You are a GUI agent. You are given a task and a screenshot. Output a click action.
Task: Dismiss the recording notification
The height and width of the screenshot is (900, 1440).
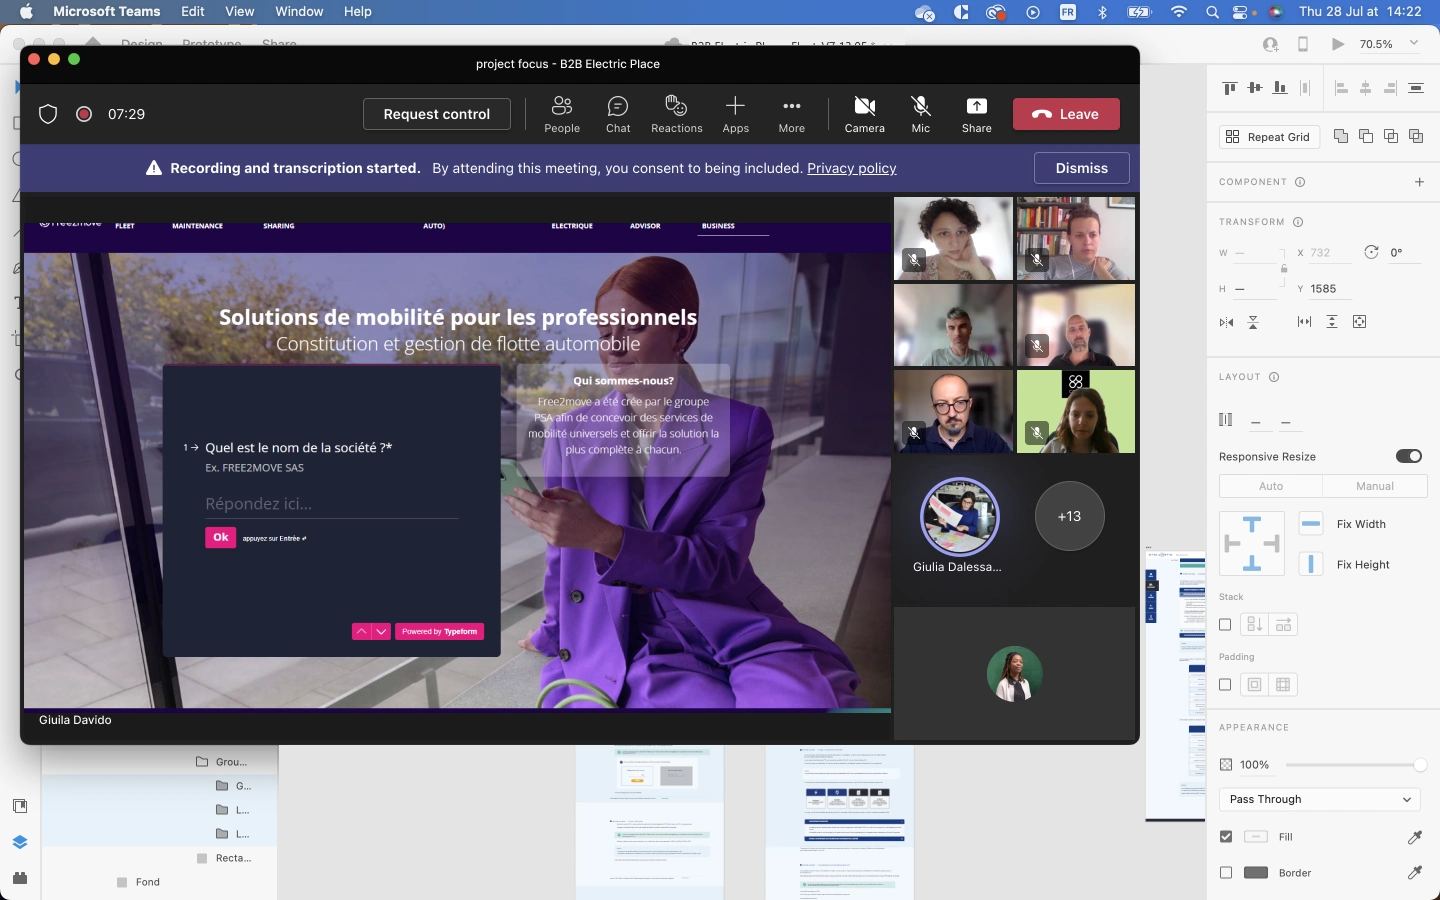(1082, 168)
